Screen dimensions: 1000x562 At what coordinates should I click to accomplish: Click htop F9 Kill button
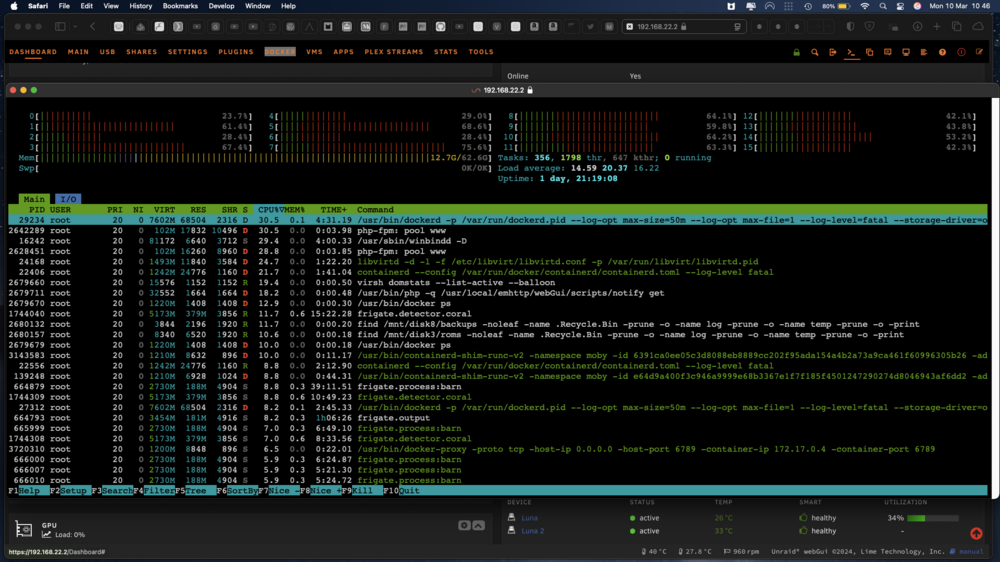(x=362, y=491)
